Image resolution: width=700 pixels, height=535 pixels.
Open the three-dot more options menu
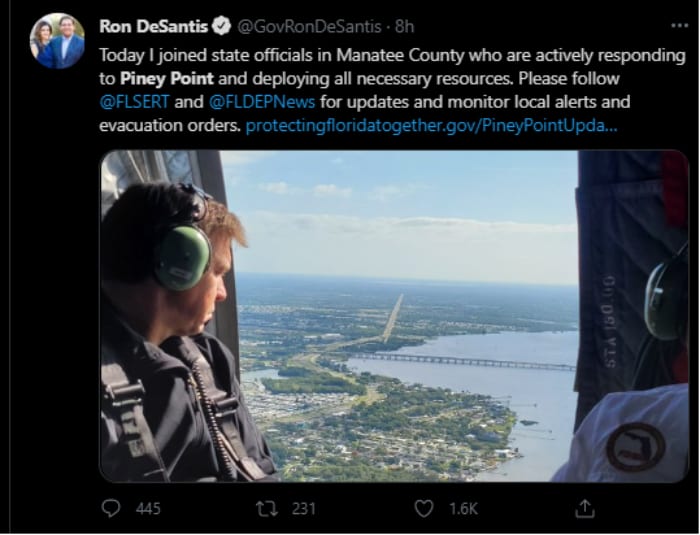679,26
